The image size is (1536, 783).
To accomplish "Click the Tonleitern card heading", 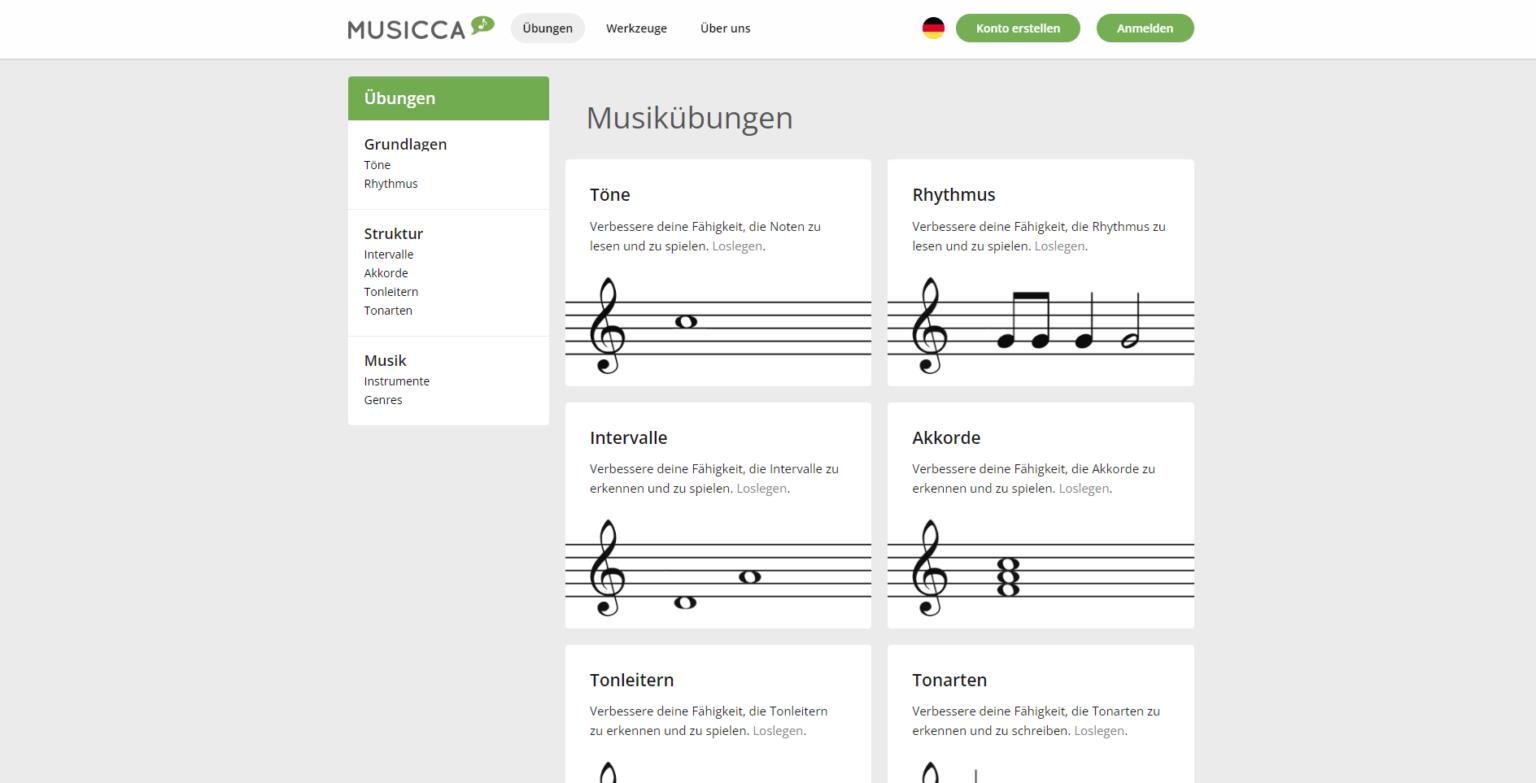I will pyautogui.click(x=632, y=680).
